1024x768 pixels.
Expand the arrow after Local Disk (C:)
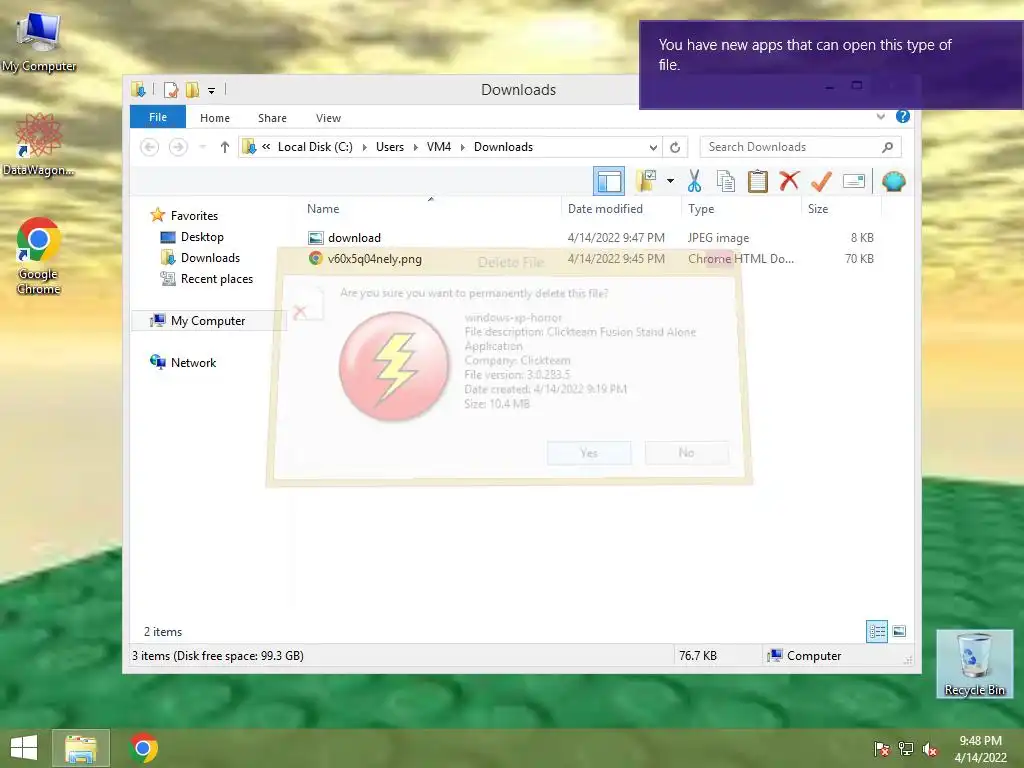point(364,147)
